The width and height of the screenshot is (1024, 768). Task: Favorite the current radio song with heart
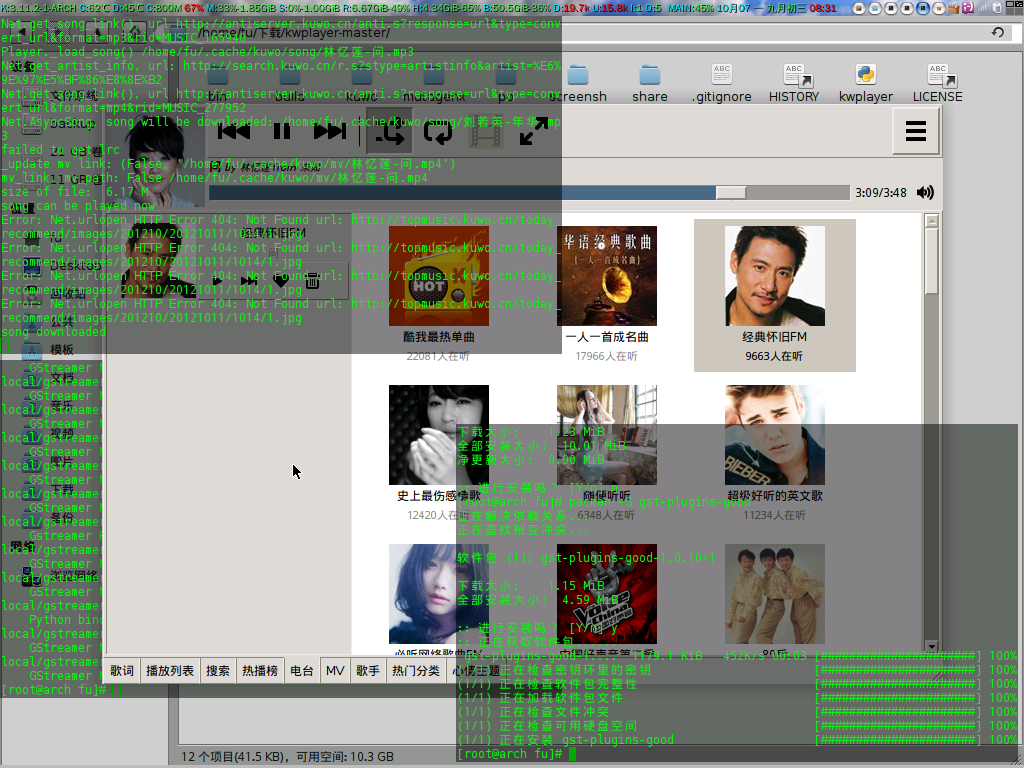(x=281, y=281)
